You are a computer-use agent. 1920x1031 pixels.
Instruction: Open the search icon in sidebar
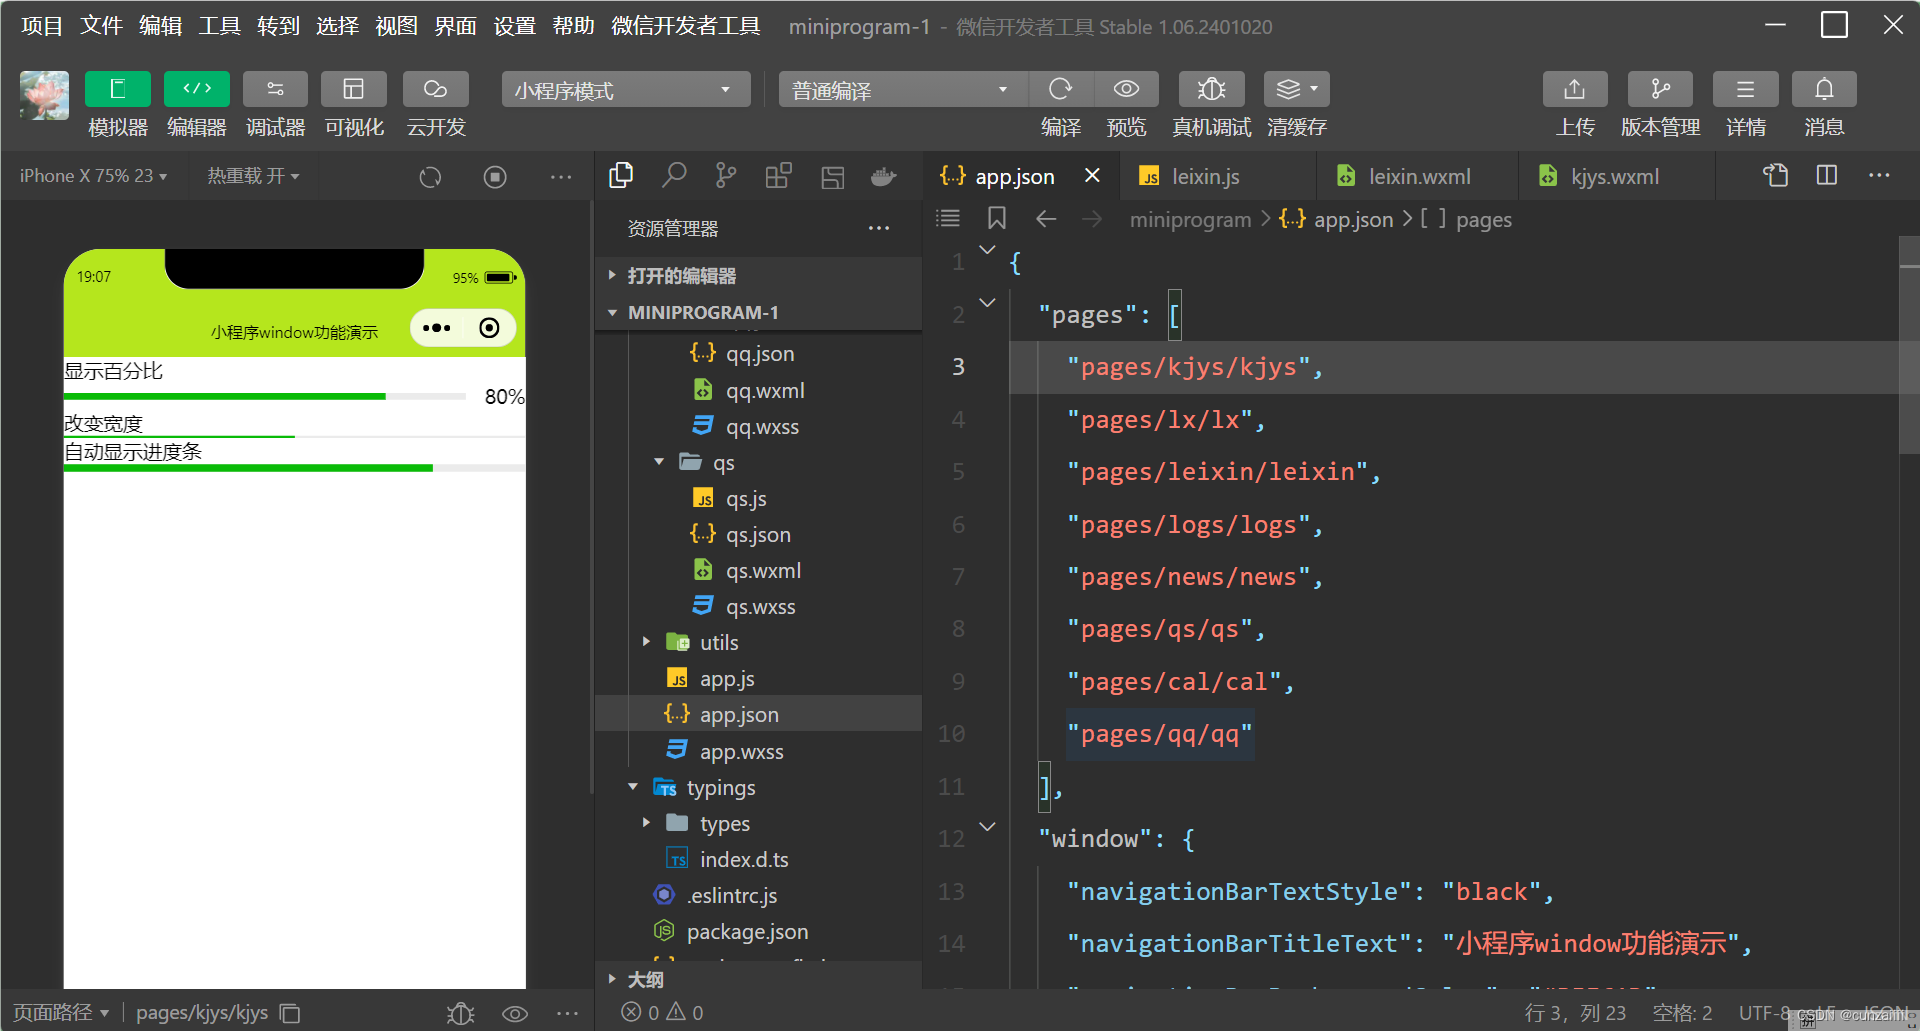pyautogui.click(x=674, y=176)
